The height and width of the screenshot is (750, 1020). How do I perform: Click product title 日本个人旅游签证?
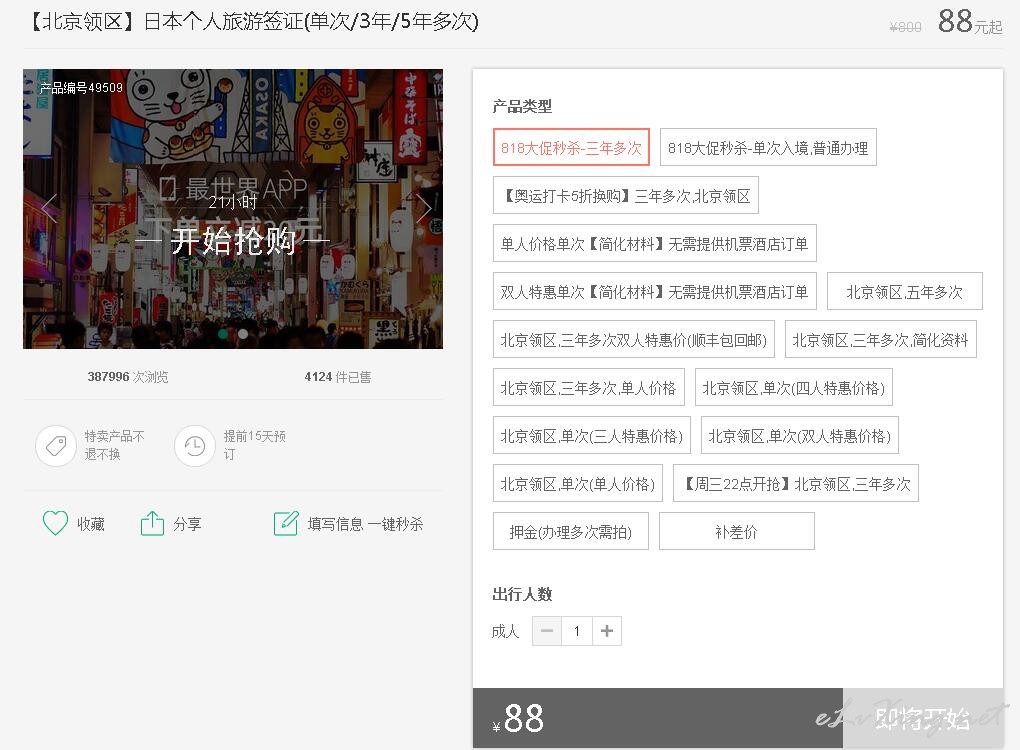click(x=256, y=21)
